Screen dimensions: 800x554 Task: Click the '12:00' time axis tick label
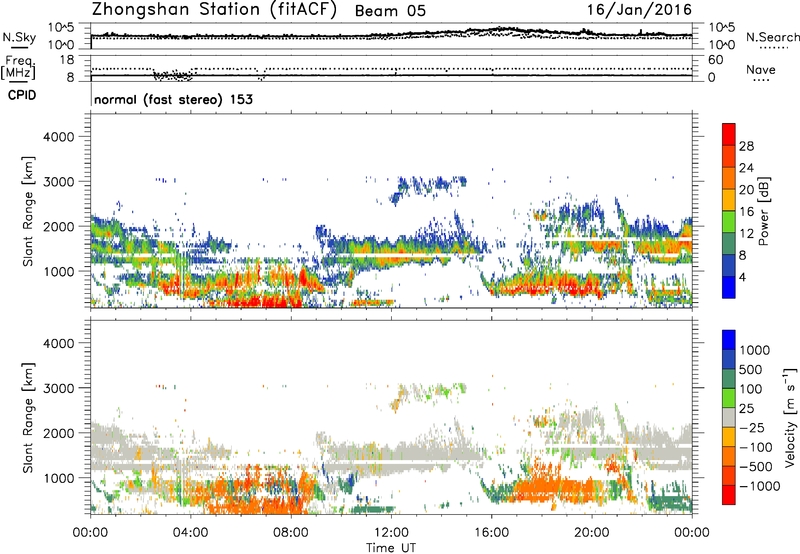pos(391,533)
